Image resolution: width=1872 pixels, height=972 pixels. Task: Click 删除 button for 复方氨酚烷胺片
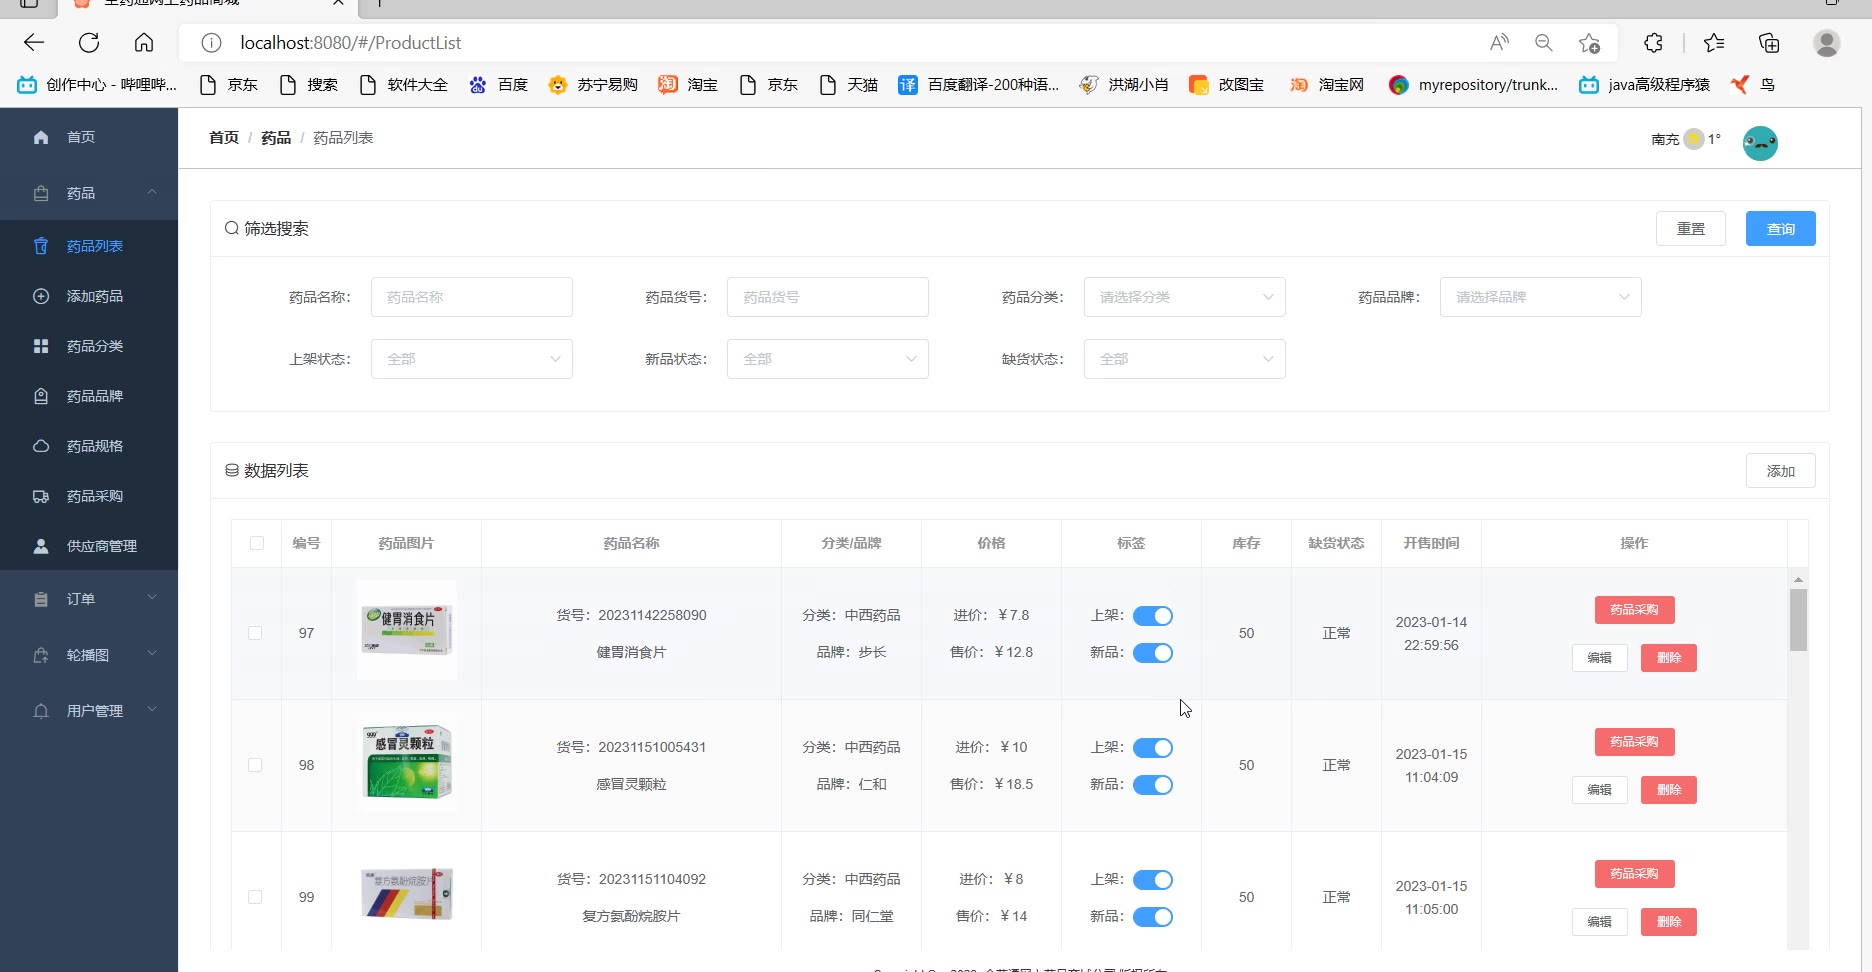tap(1668, 922)
